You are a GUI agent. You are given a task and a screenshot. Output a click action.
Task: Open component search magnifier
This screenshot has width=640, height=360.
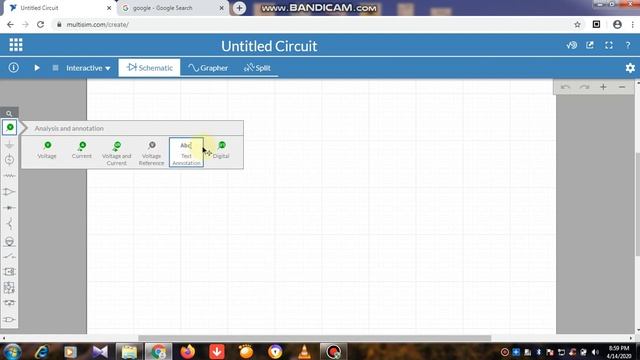tap(9, 113)
